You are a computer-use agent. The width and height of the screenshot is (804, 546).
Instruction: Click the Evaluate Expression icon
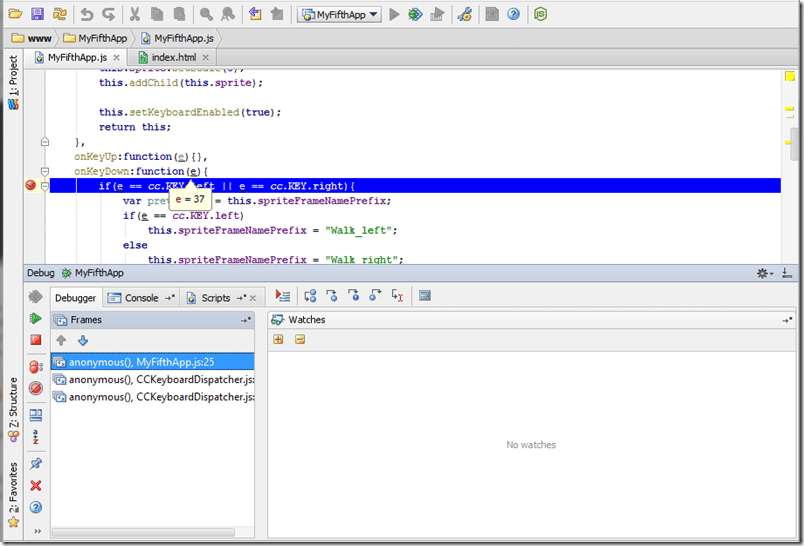425,296
